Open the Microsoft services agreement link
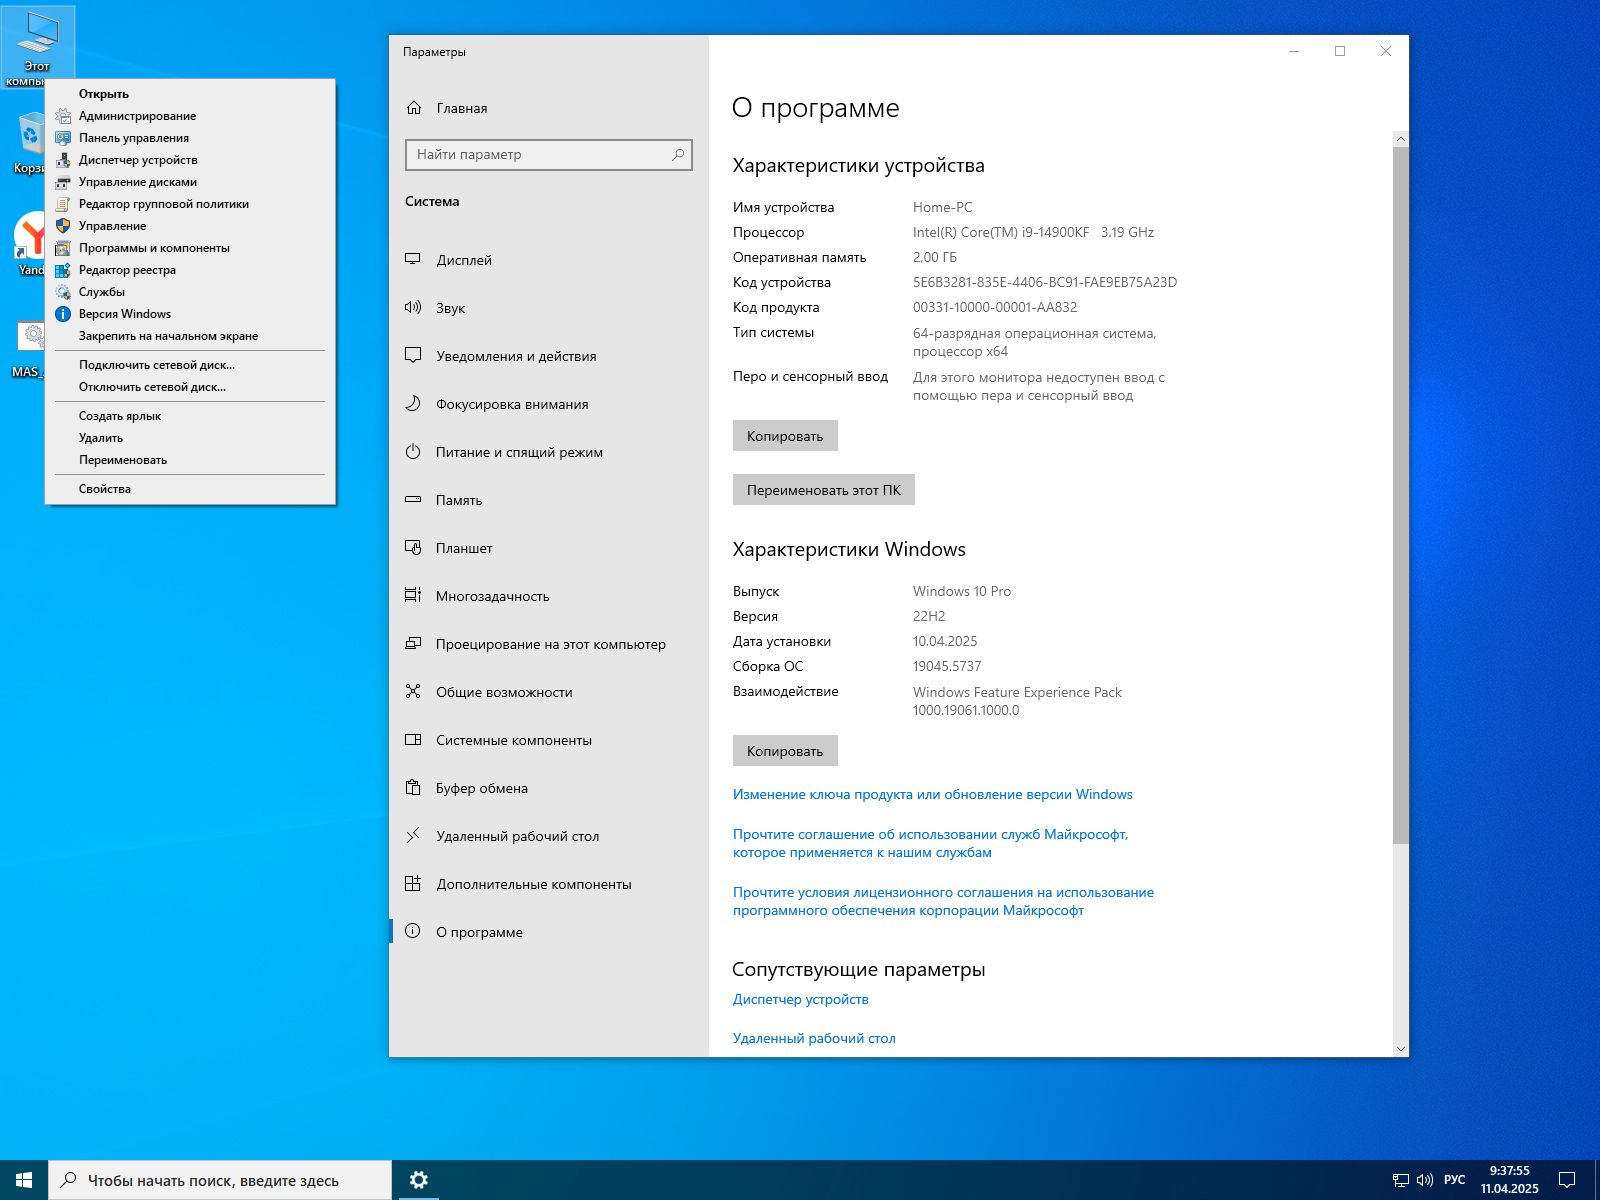The image size is (1600, 1200). (x=930, y=843)
